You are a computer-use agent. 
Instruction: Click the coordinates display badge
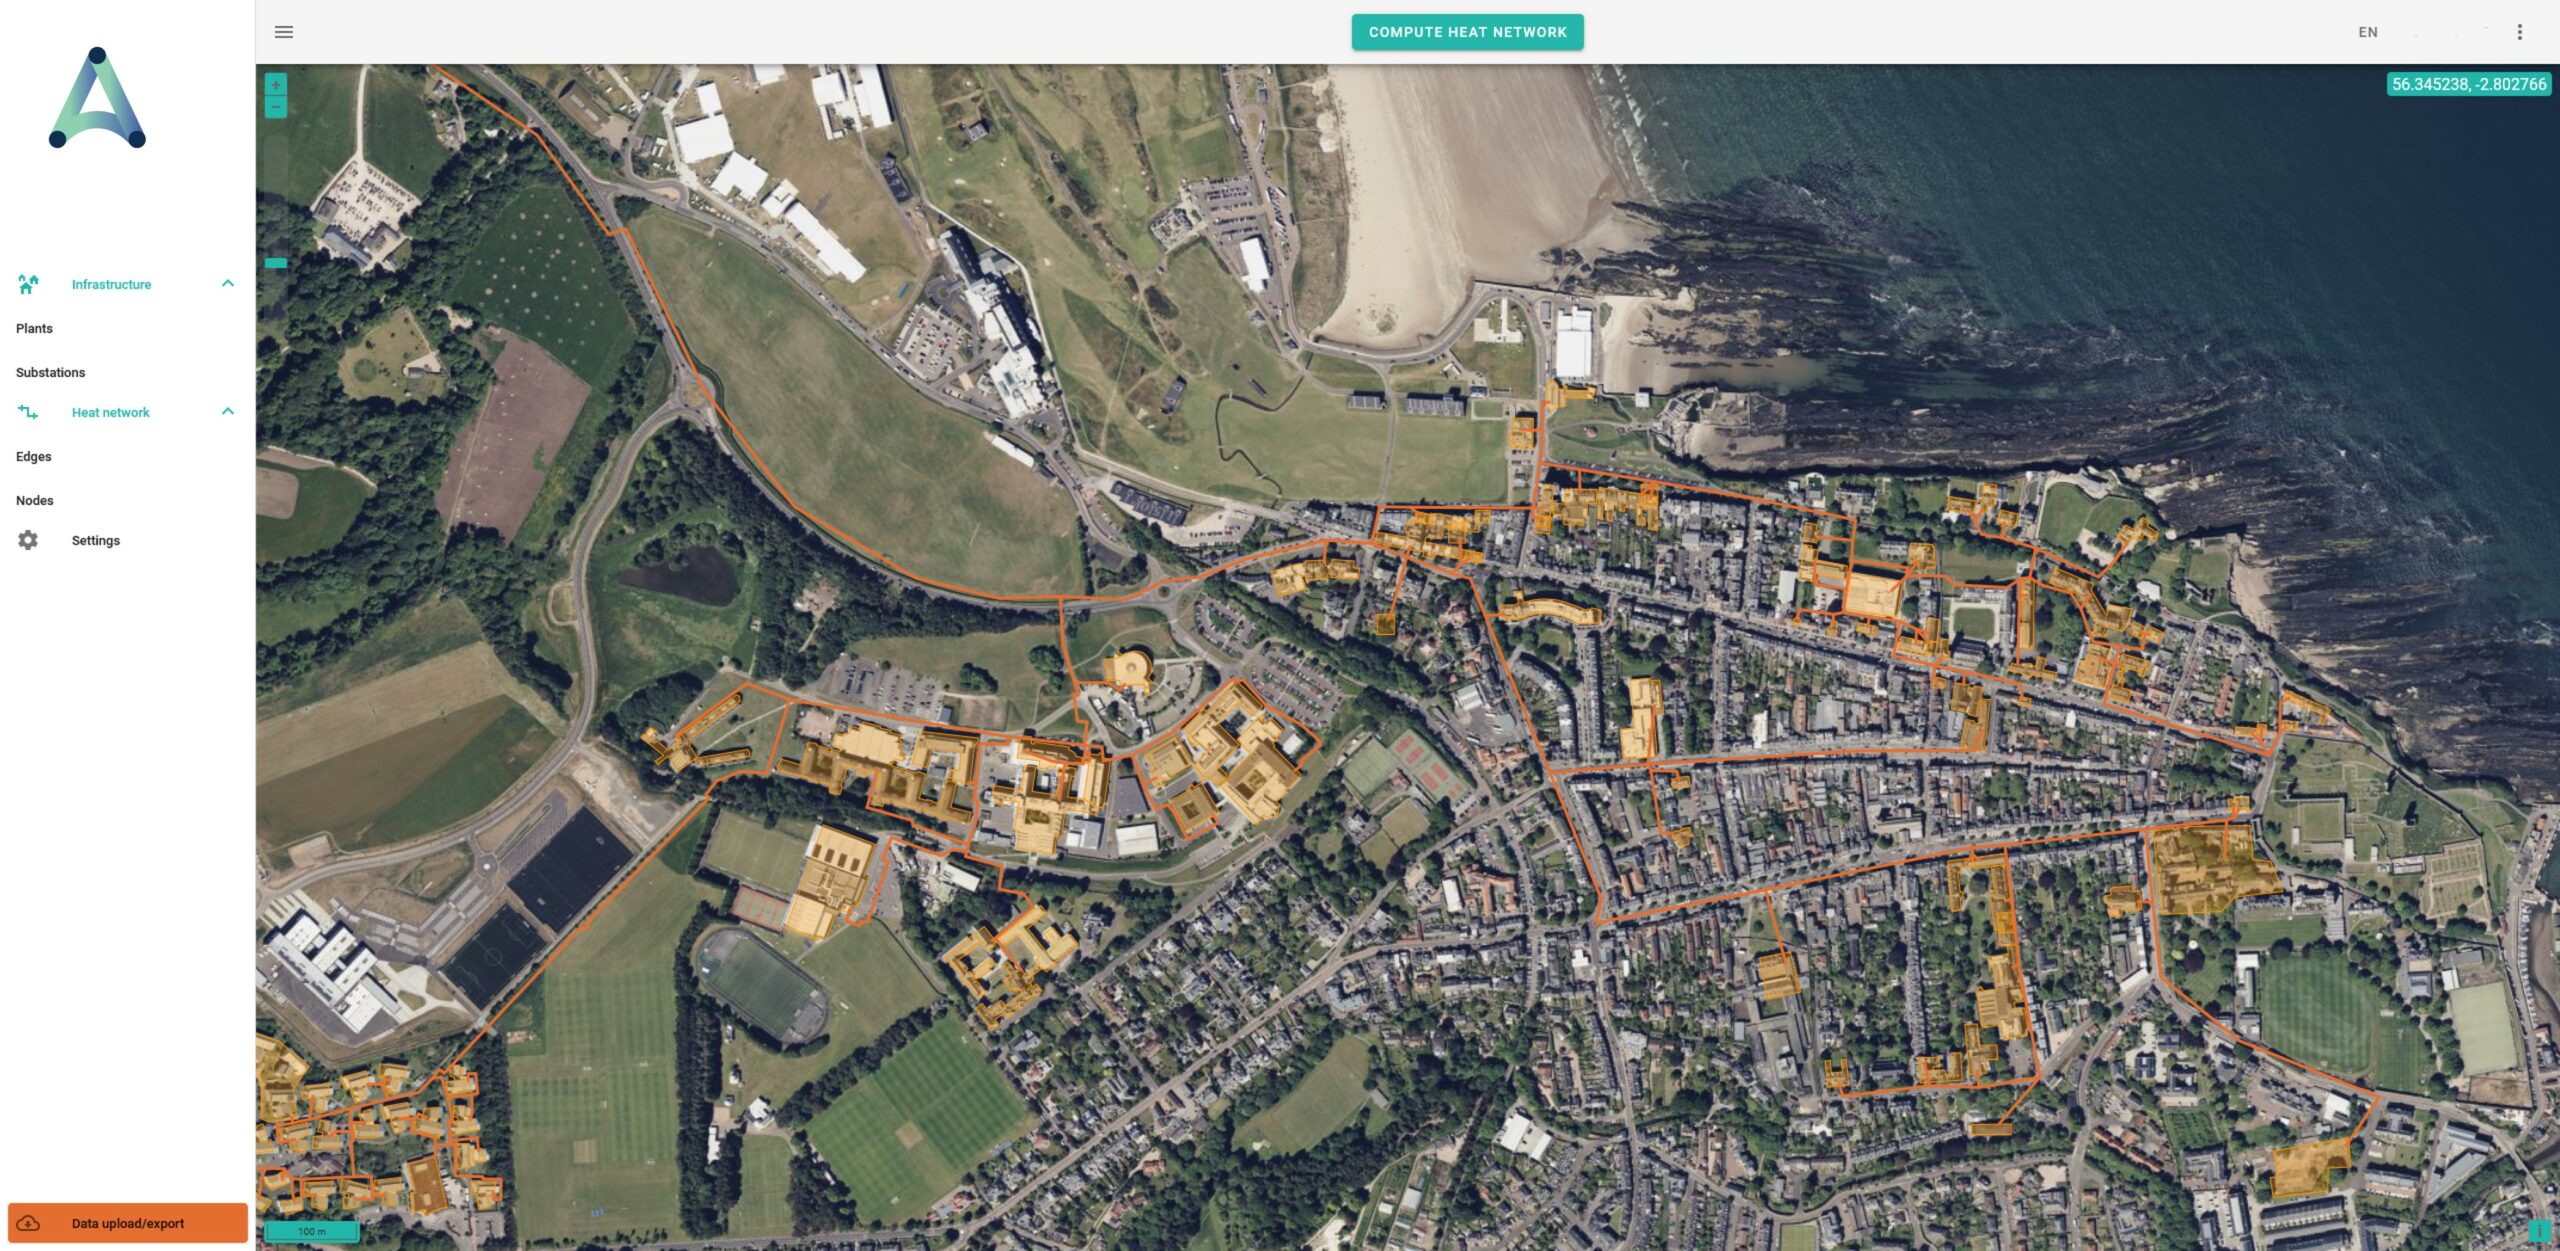2468,84
